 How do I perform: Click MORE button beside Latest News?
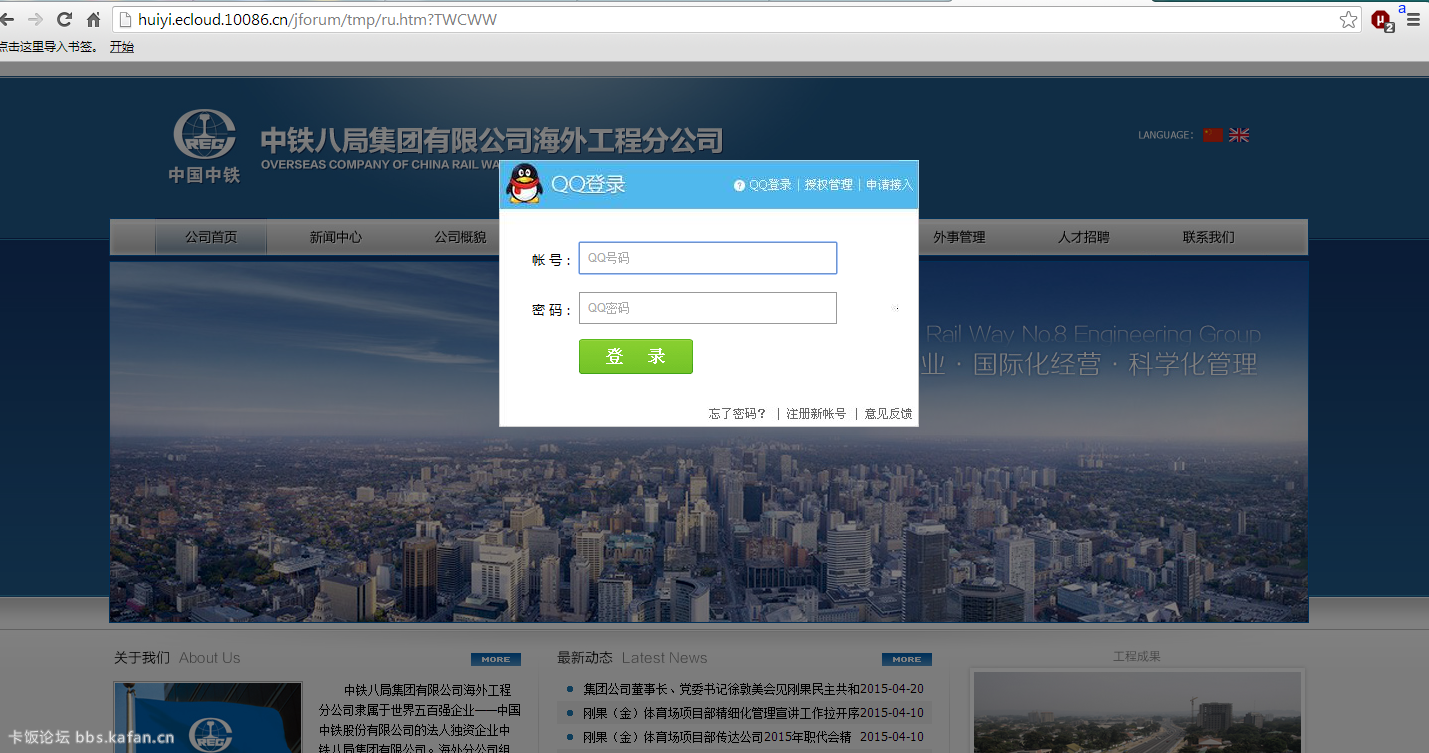click(907, 659)
